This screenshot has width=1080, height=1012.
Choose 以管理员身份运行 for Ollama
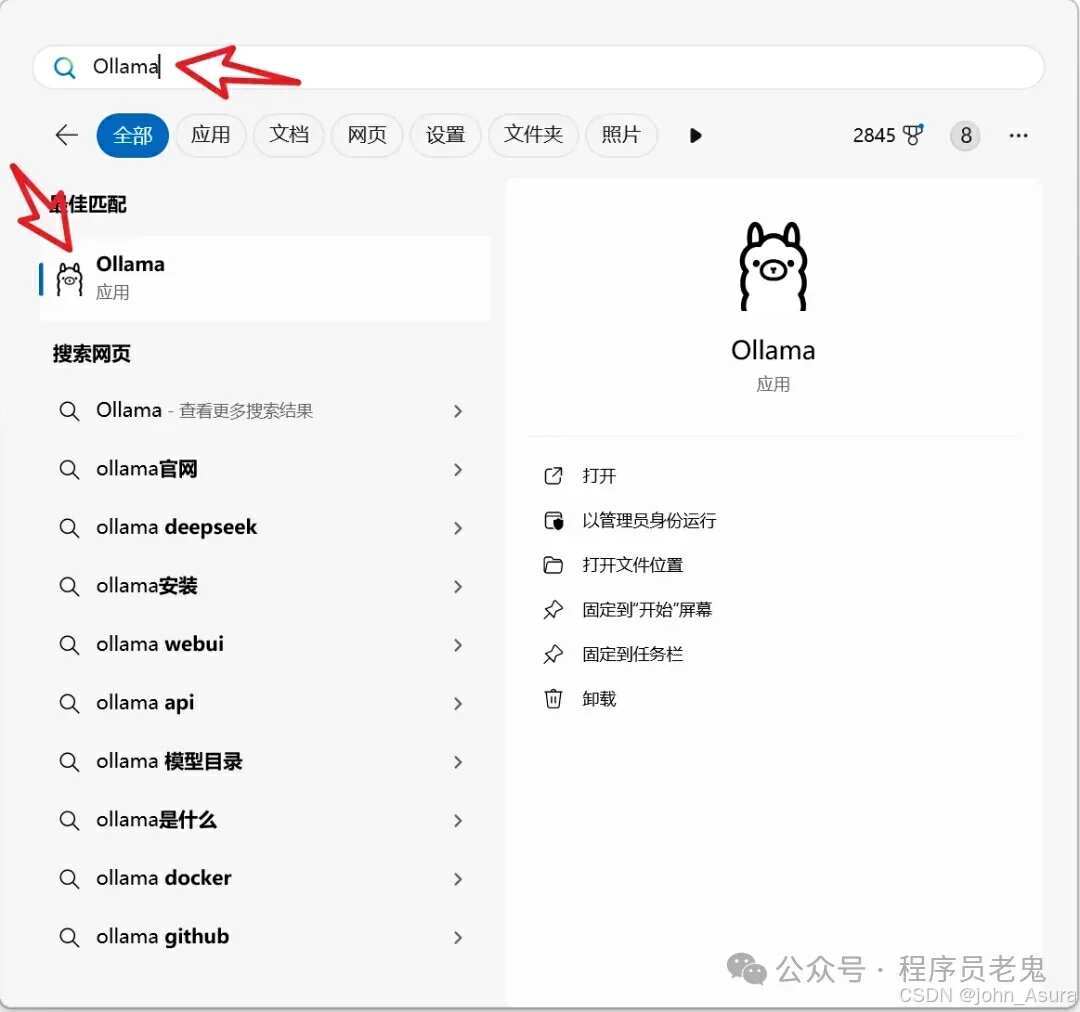pos(649,521)
